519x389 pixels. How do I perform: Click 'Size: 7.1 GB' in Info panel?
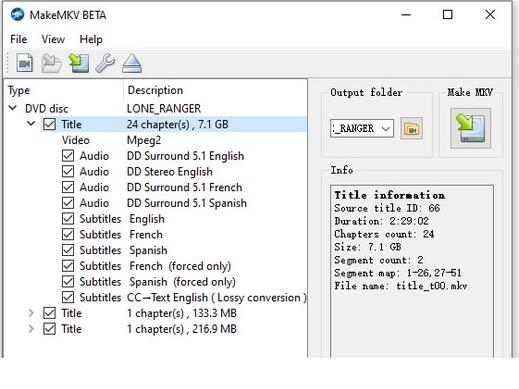[x=368, y=247]
